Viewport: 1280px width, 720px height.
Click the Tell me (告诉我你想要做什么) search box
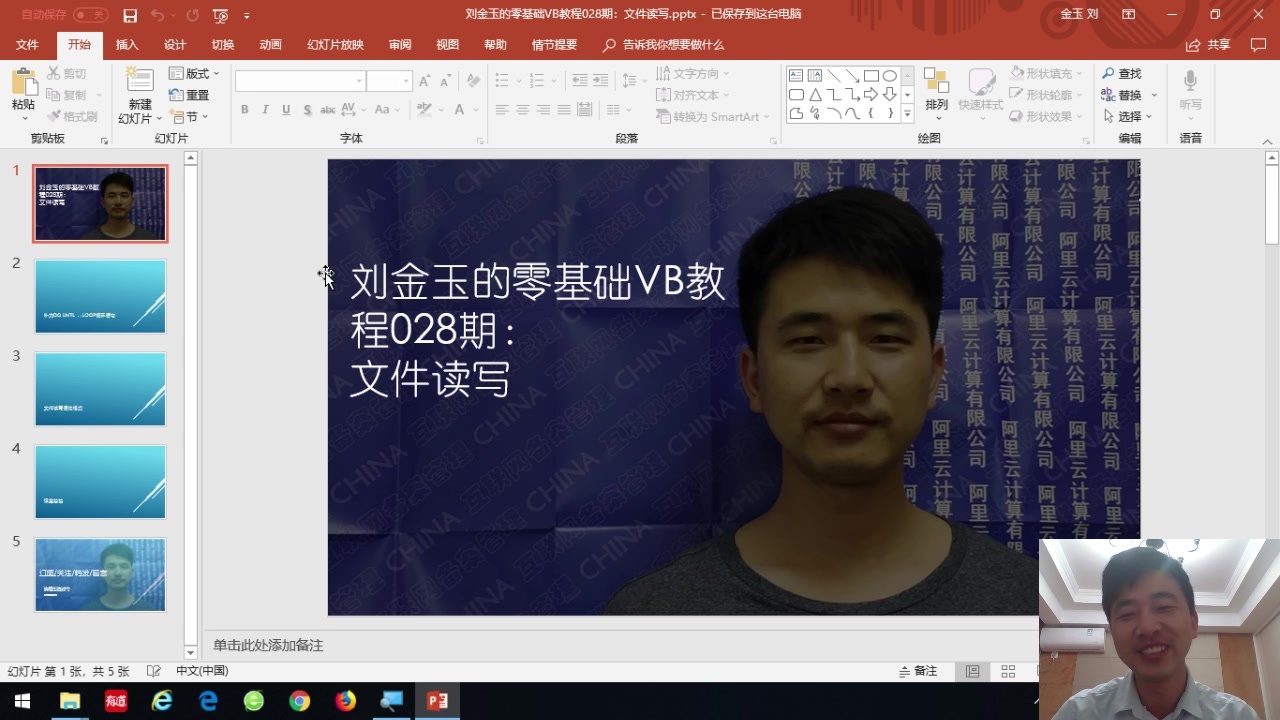(x=664, y=45)
